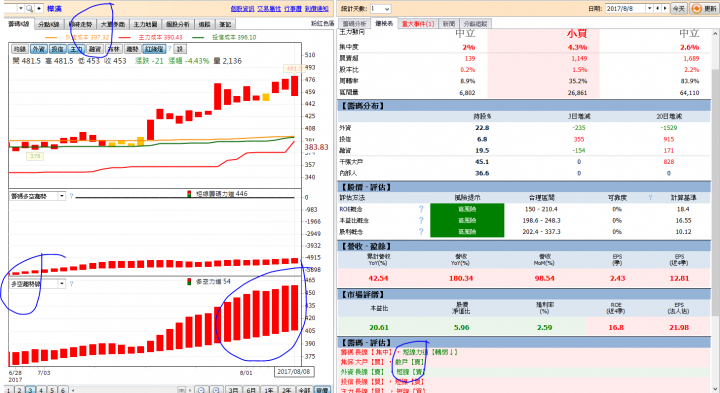This screenshot has width=720, height=393.
Task: Click help icon next to 多空趨勢線 dropdown
Action: (71, 284)
